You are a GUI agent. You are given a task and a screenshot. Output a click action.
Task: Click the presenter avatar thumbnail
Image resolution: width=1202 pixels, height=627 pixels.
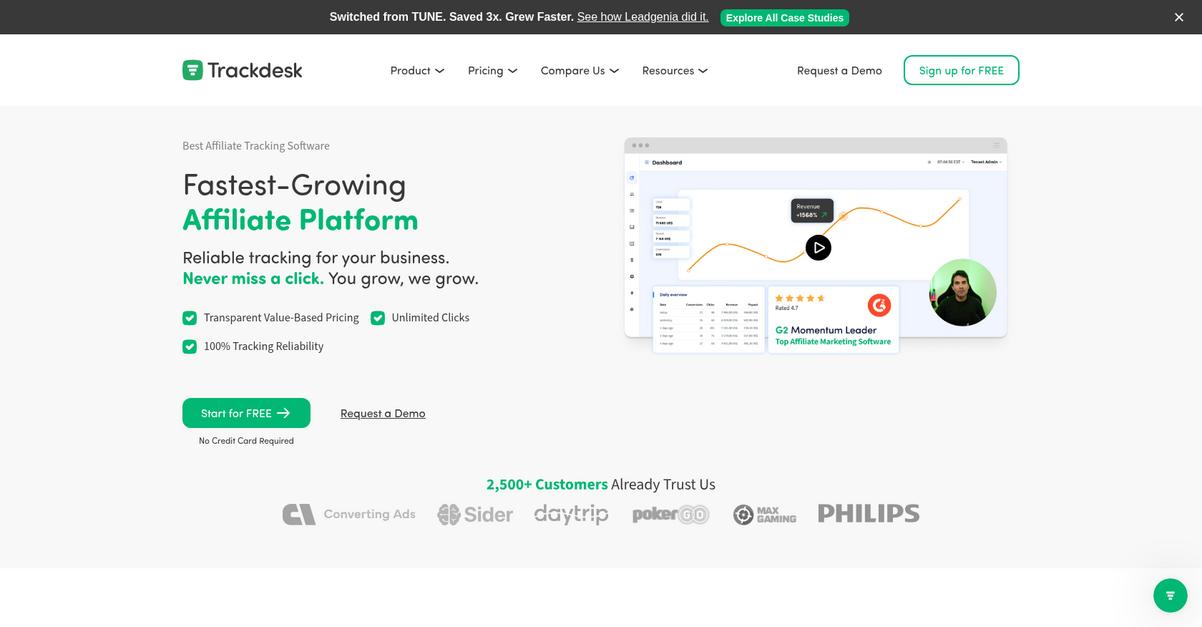click(x=962, y=292)
